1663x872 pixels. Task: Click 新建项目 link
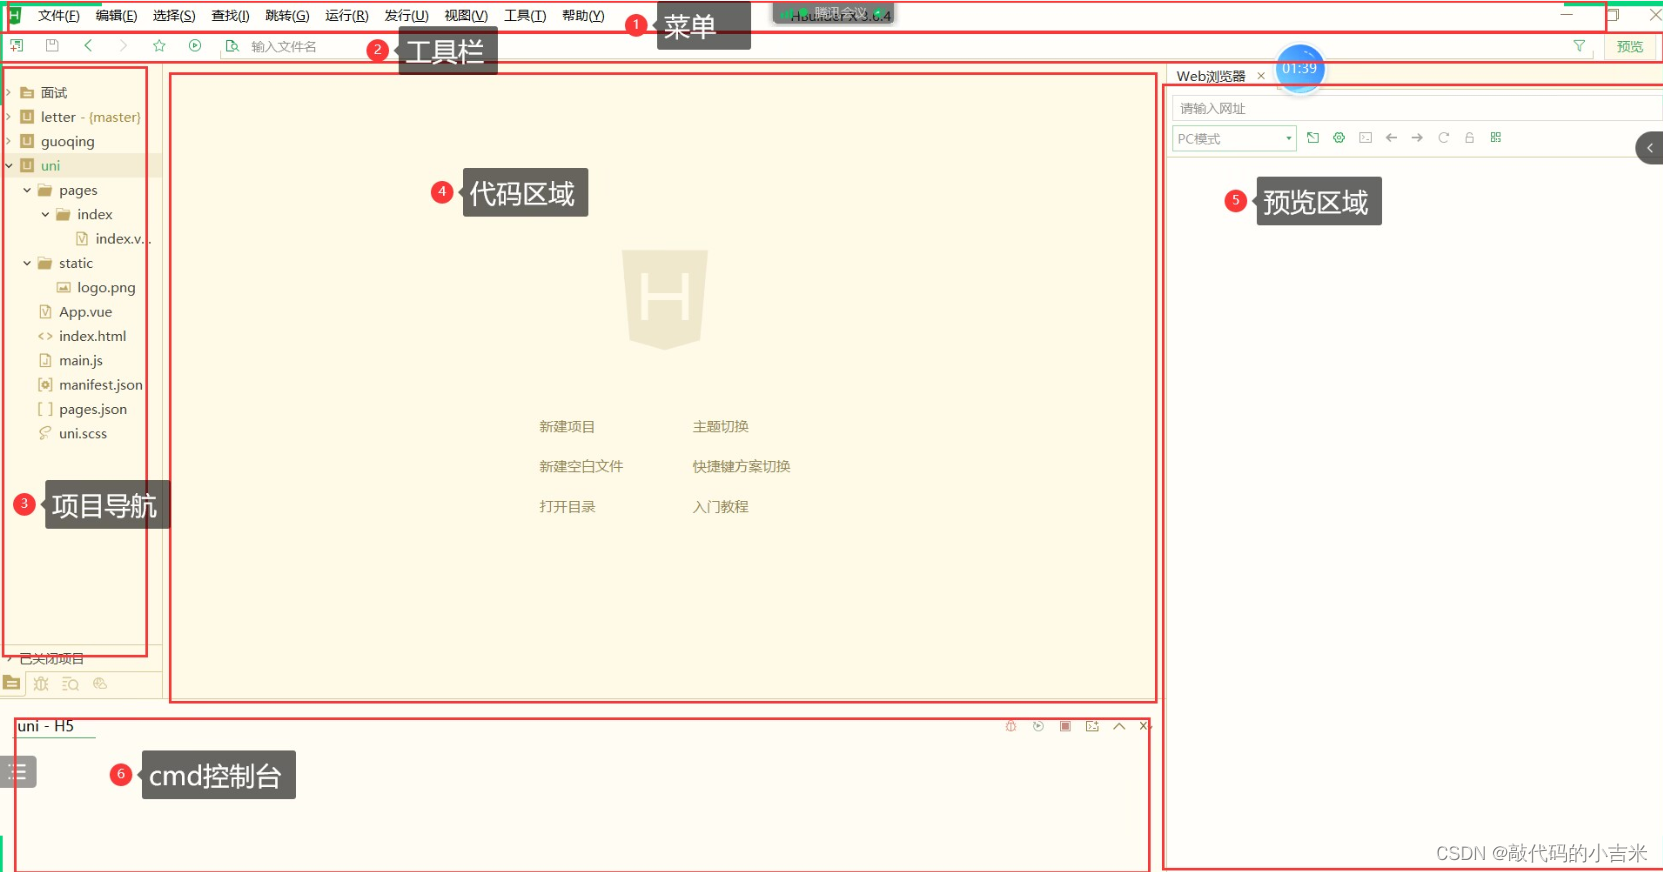click(x=567, y=427)
